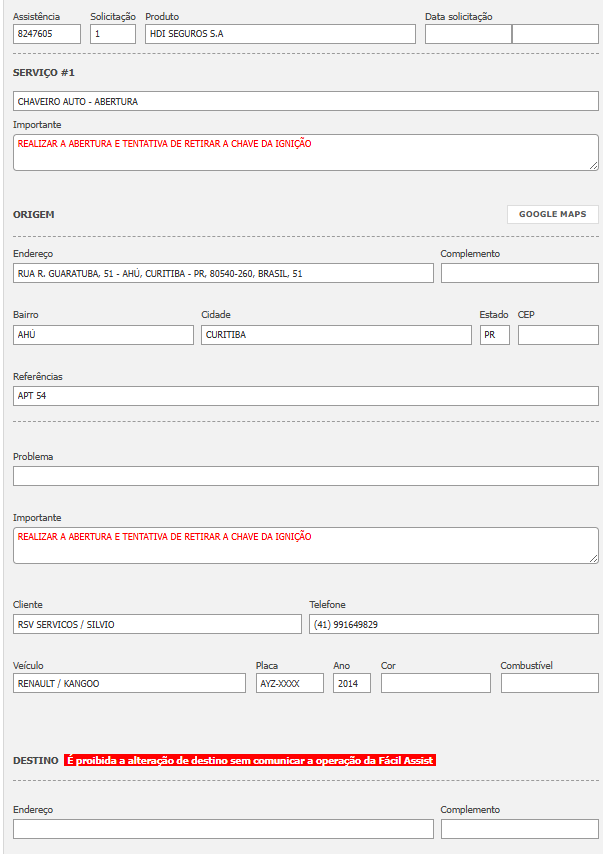Click the Estado field showing PR
The width and height of the screenshot is (603, 854).
tap(494, 335)
